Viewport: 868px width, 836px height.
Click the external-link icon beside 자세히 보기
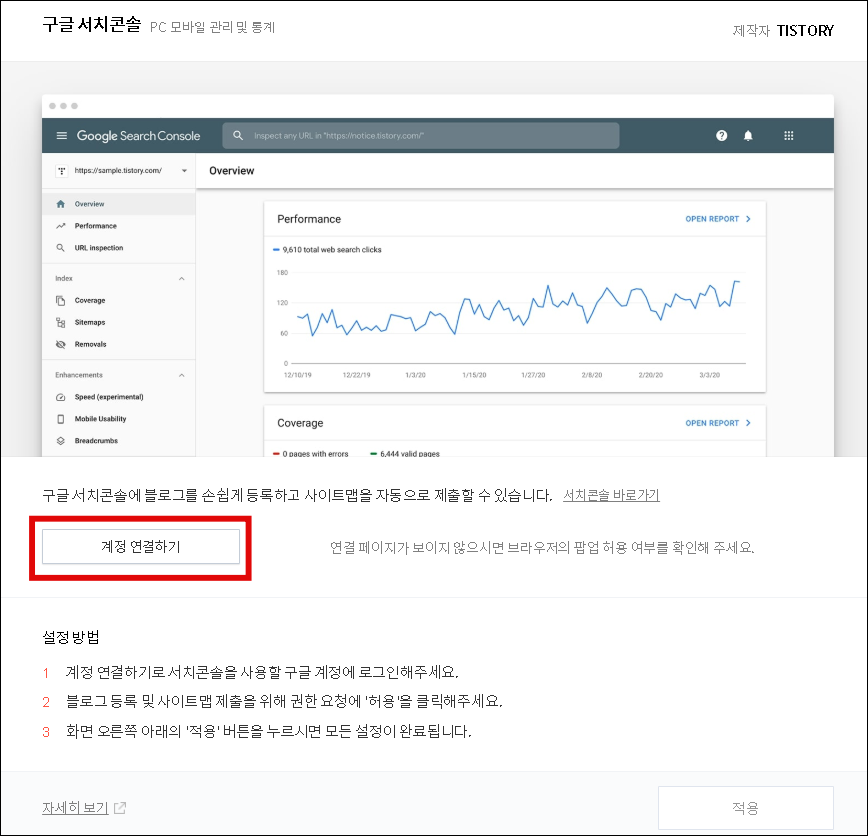(x=120, y=808)
